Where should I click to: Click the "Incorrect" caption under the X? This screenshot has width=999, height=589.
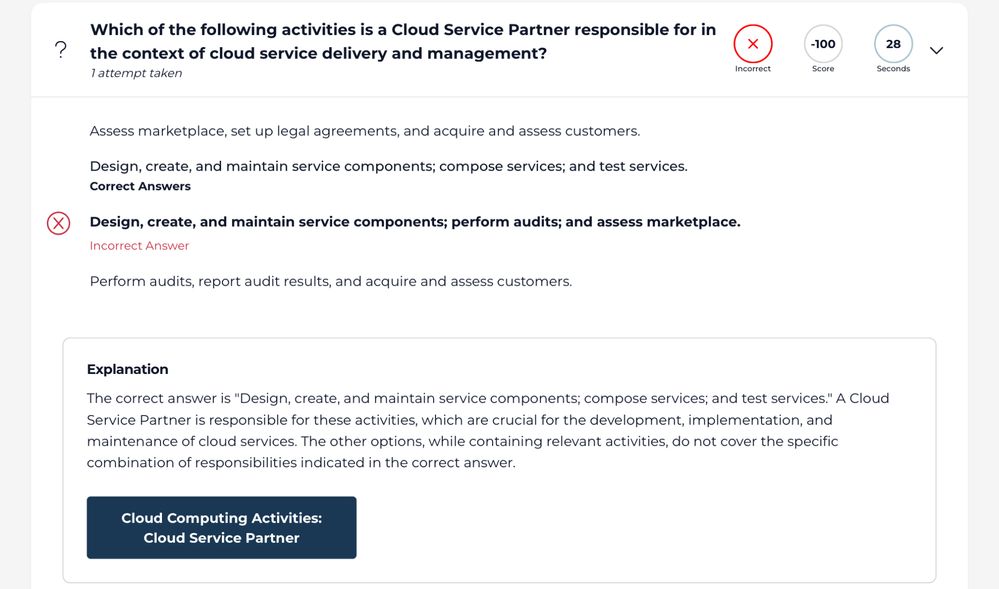click(753, 69)
